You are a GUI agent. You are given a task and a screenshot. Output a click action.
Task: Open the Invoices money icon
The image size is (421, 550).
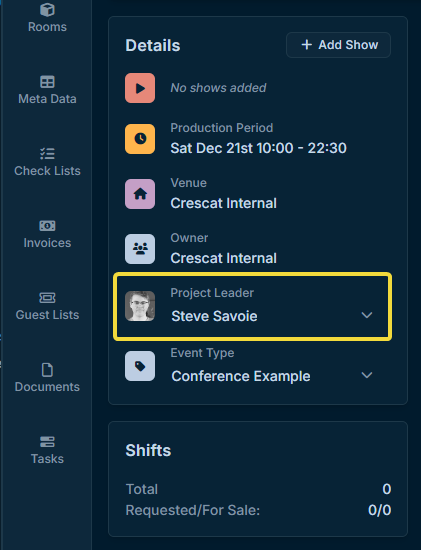tap(47, 226)
